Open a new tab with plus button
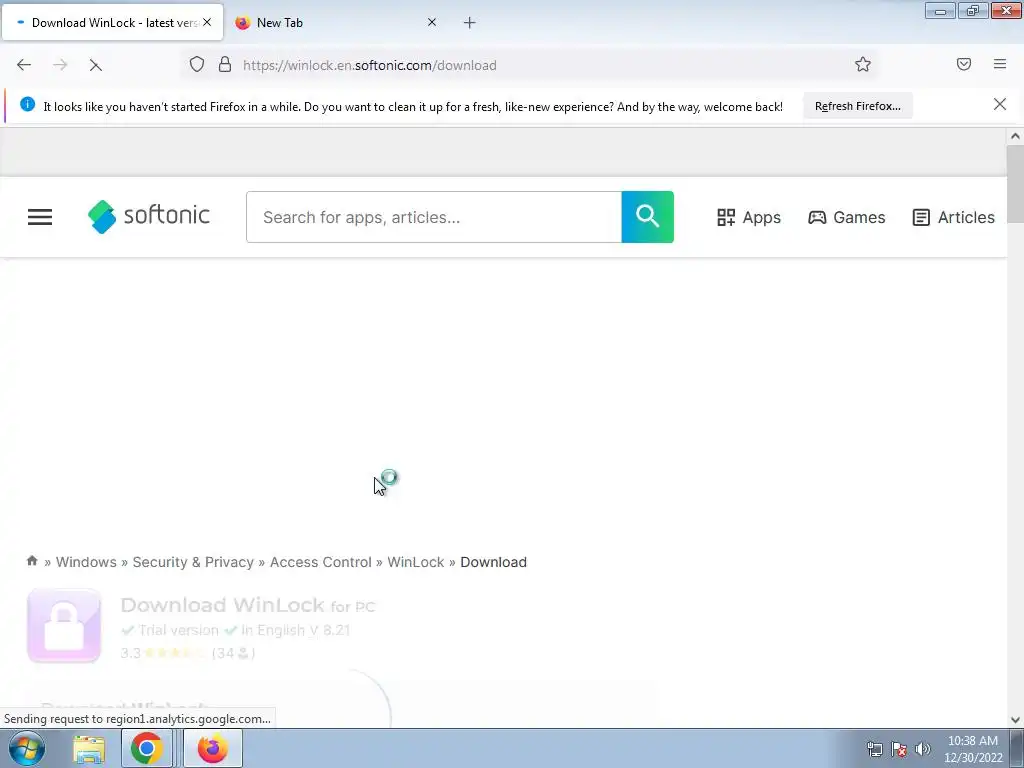This screenshot has width=1024, height=768. click(x=470, y=23)
